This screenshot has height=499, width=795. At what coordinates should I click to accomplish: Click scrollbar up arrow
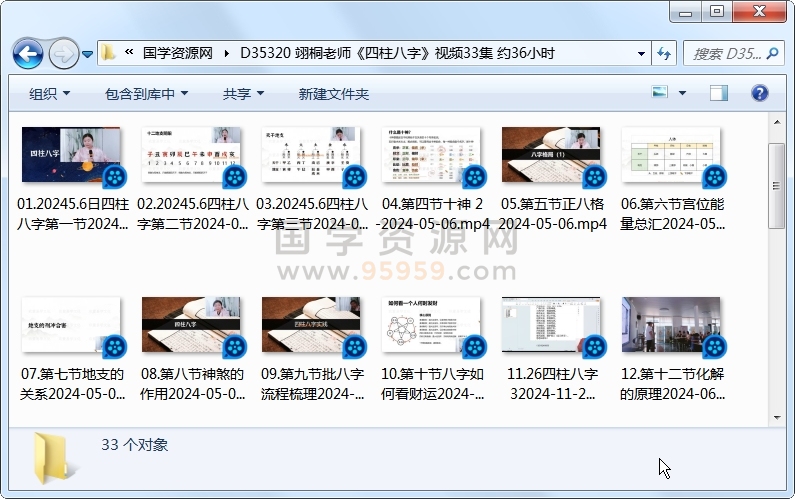tap(777, 122)
